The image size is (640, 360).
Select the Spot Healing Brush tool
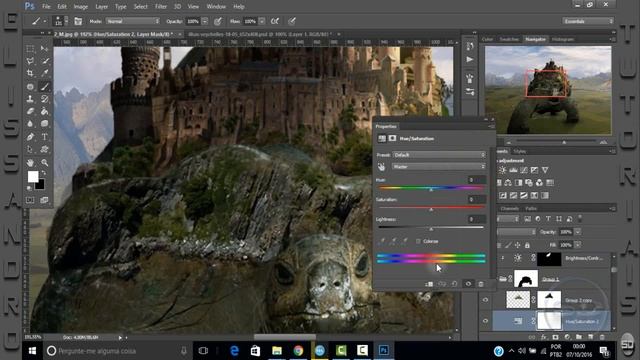[30, 87]
